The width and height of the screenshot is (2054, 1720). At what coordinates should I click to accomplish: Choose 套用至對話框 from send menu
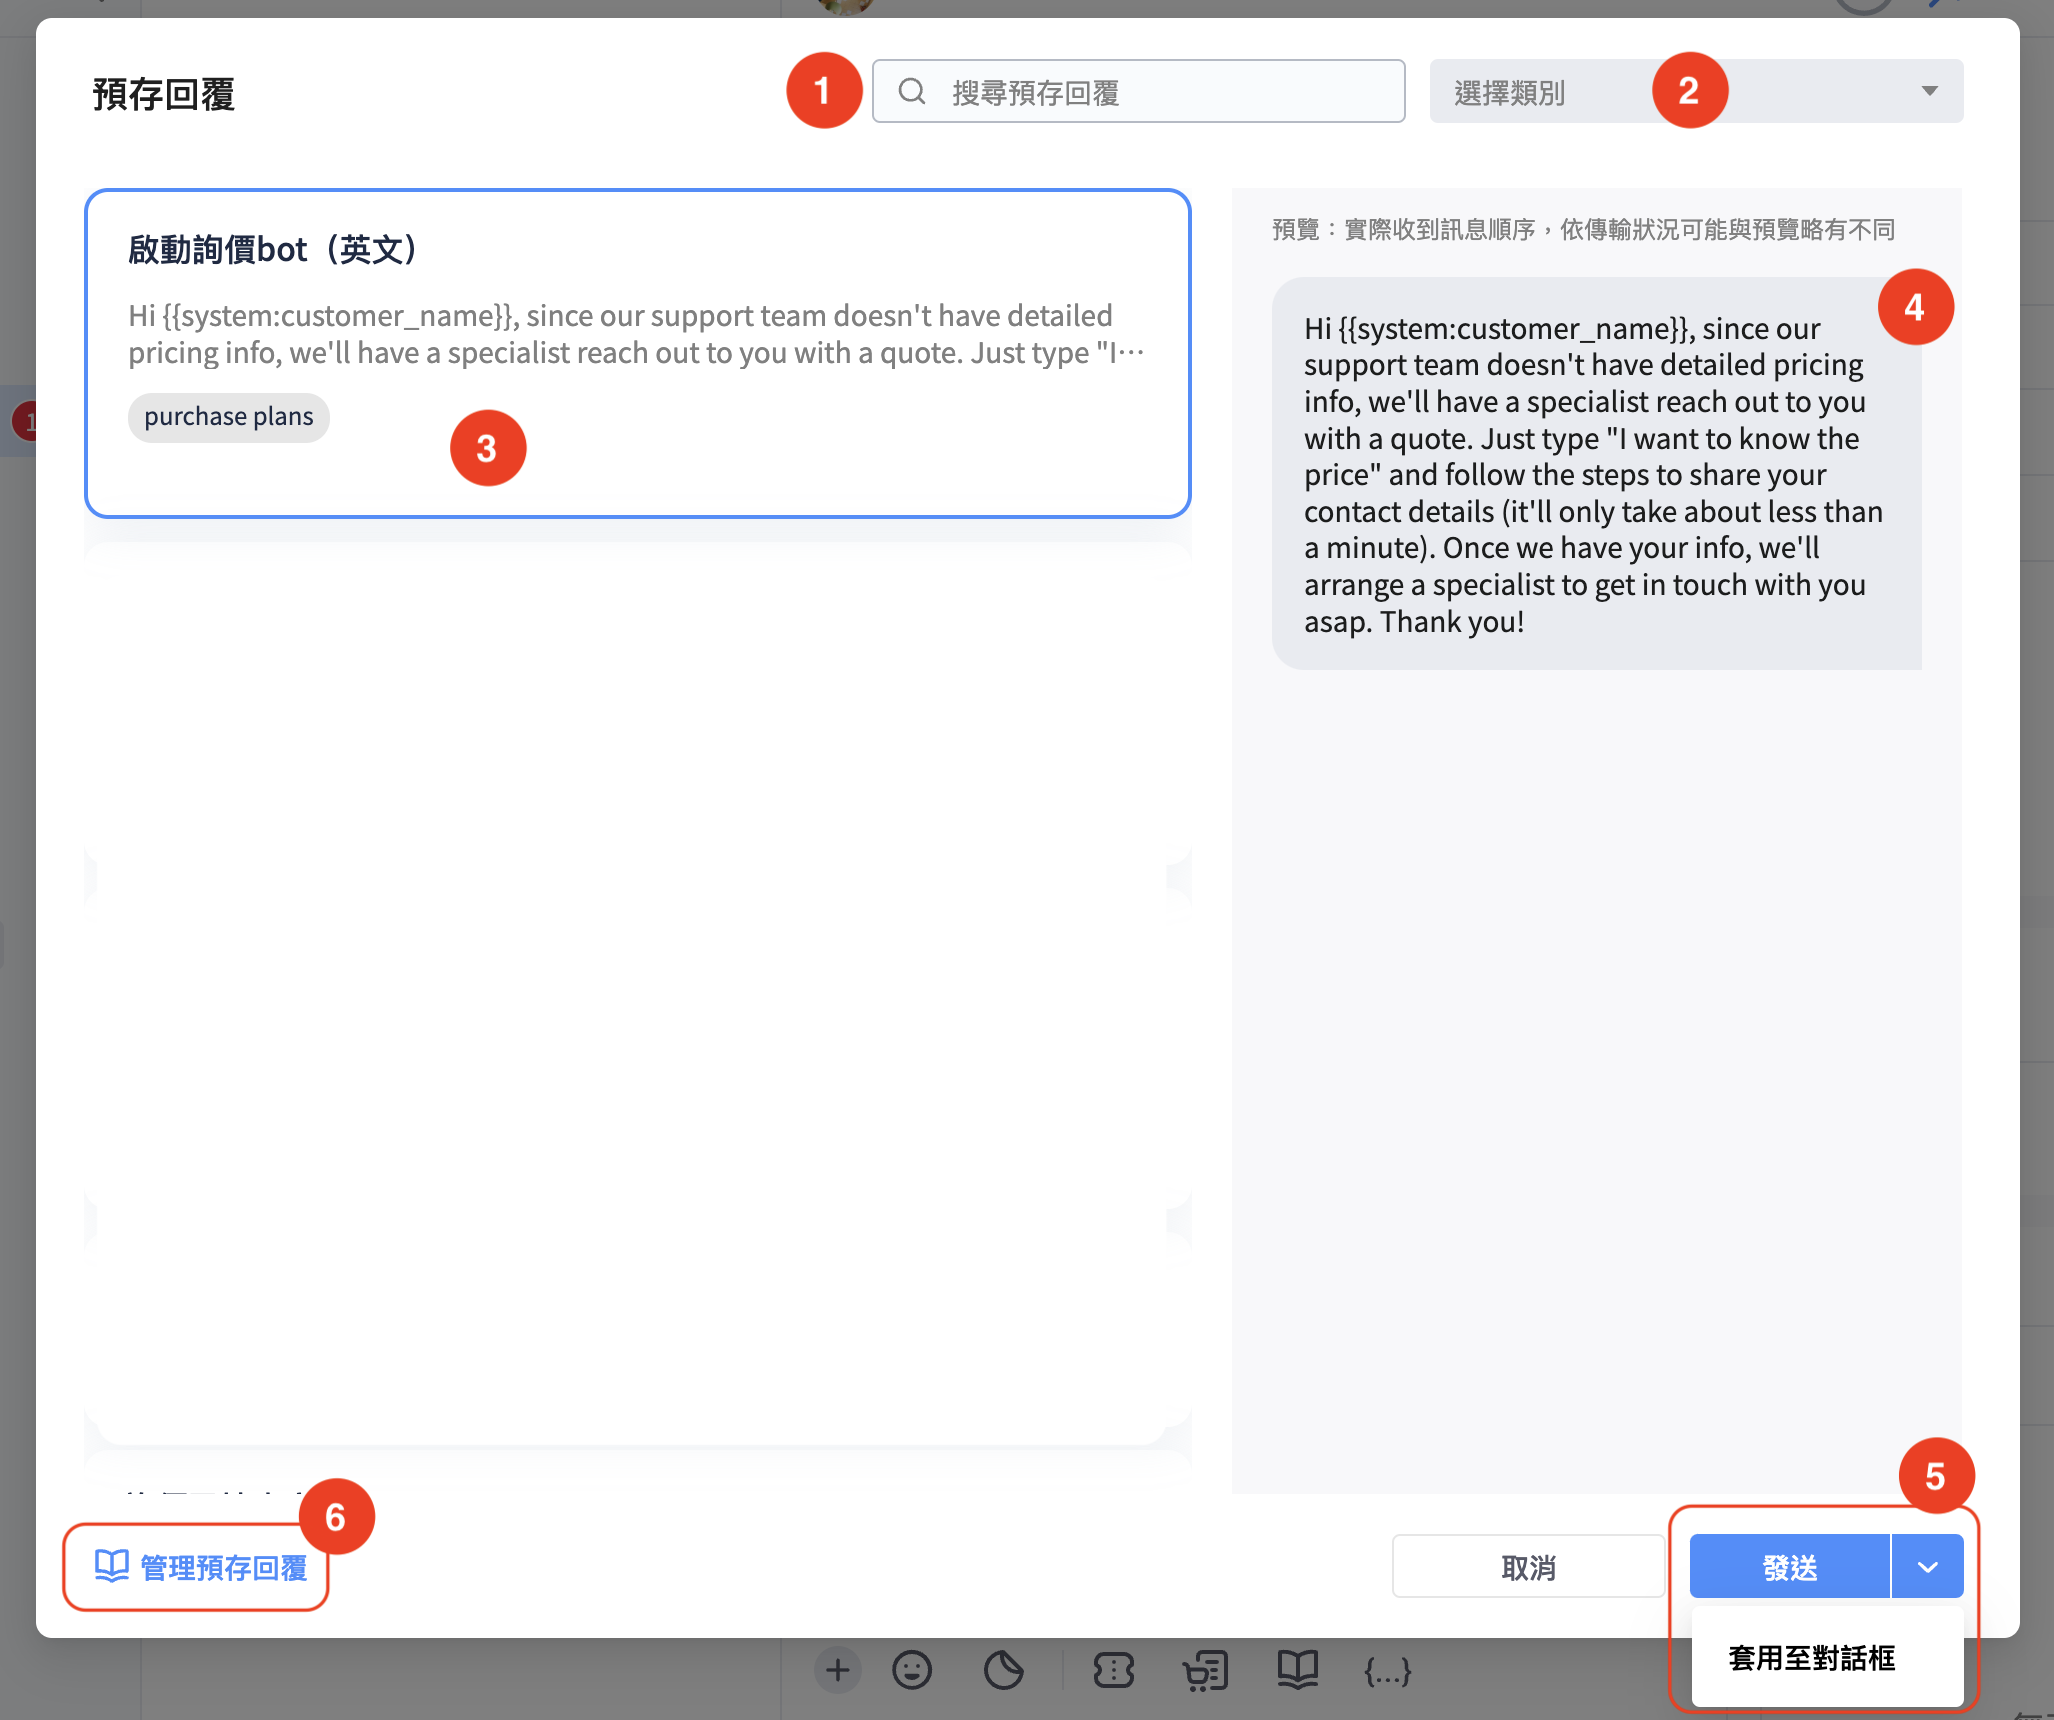coord(1812,1658)
